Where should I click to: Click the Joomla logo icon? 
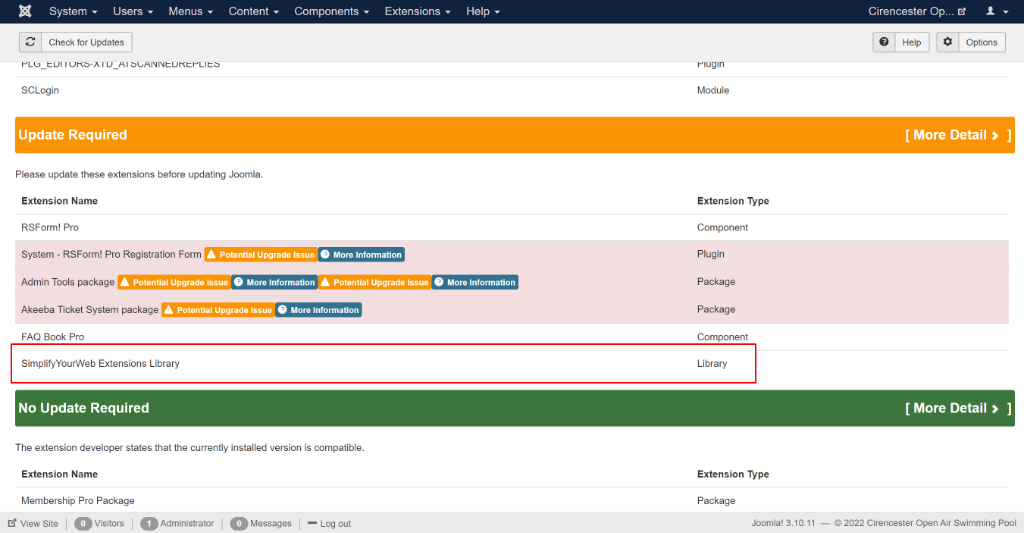(x=24, y=11)
